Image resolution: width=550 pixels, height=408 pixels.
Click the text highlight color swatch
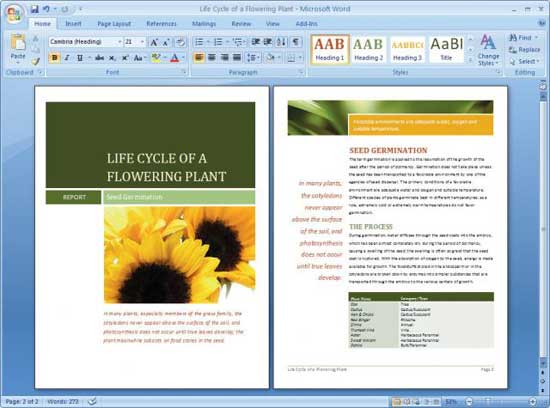tap(155, 58)
